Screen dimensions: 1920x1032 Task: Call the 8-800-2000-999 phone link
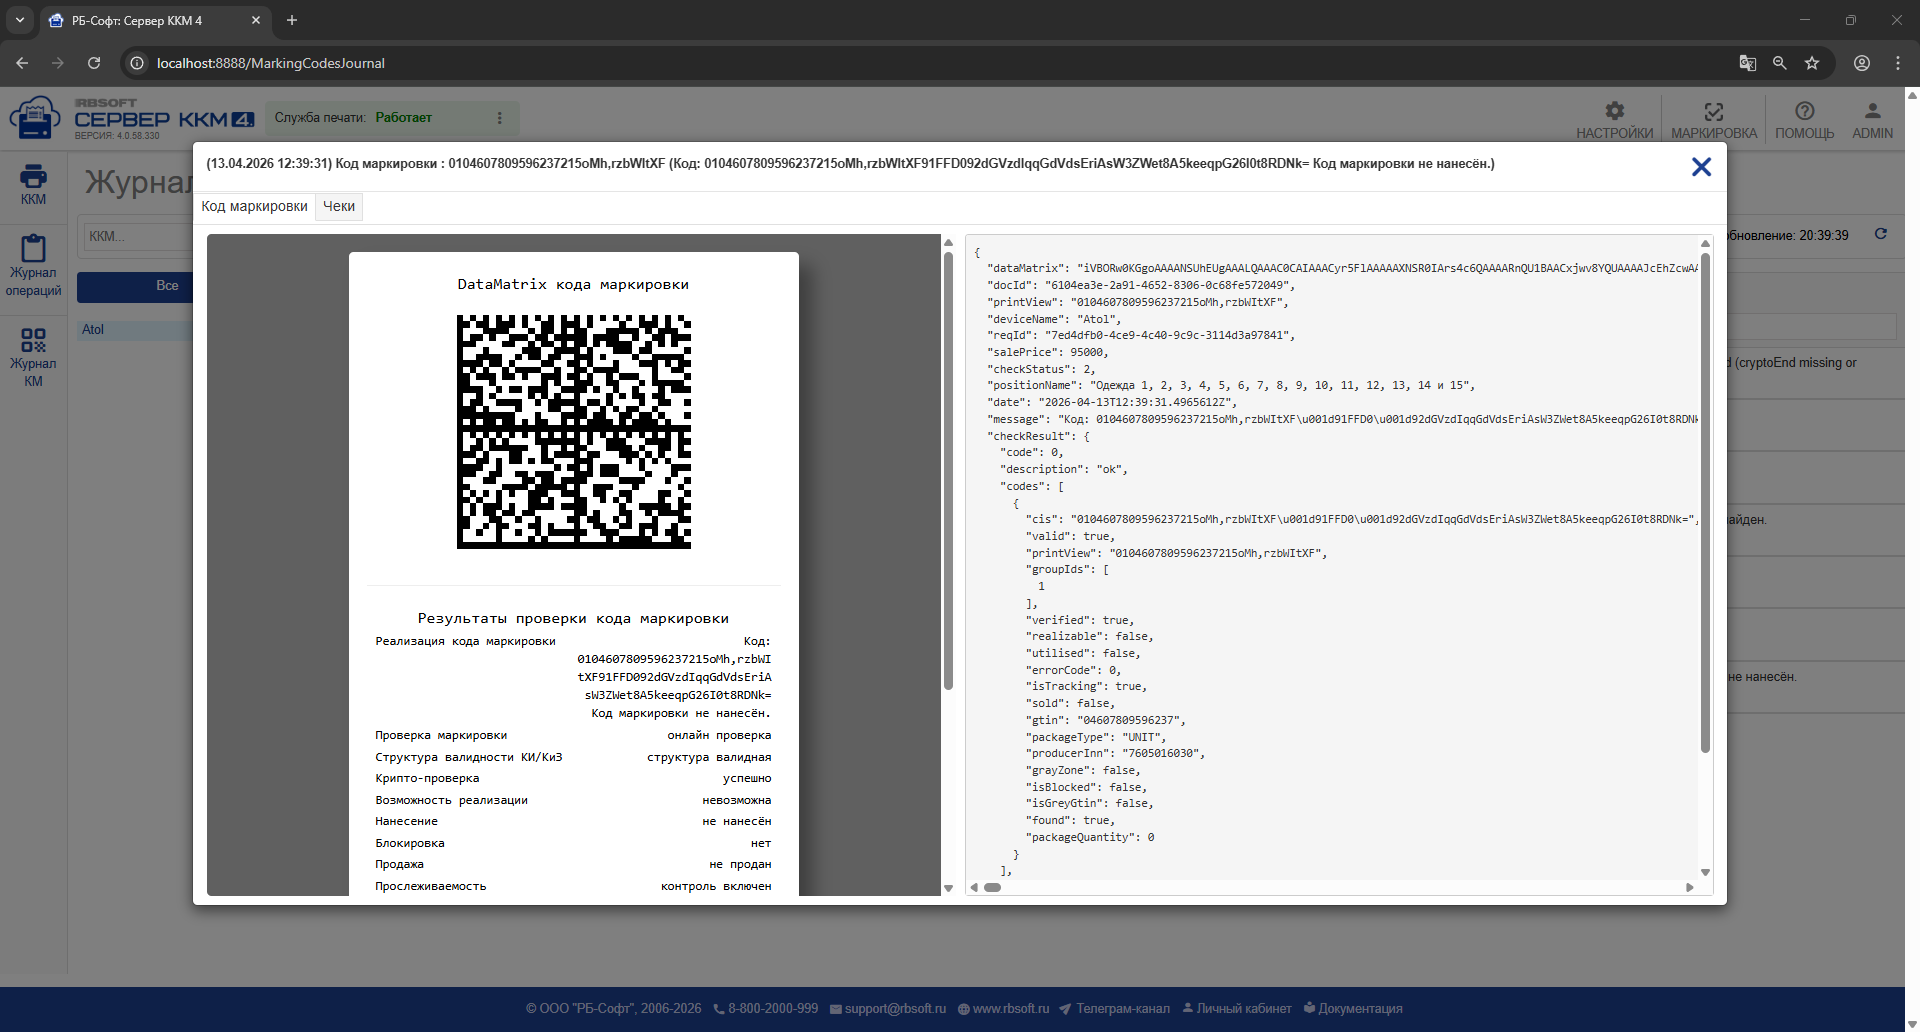point(765,1009)
